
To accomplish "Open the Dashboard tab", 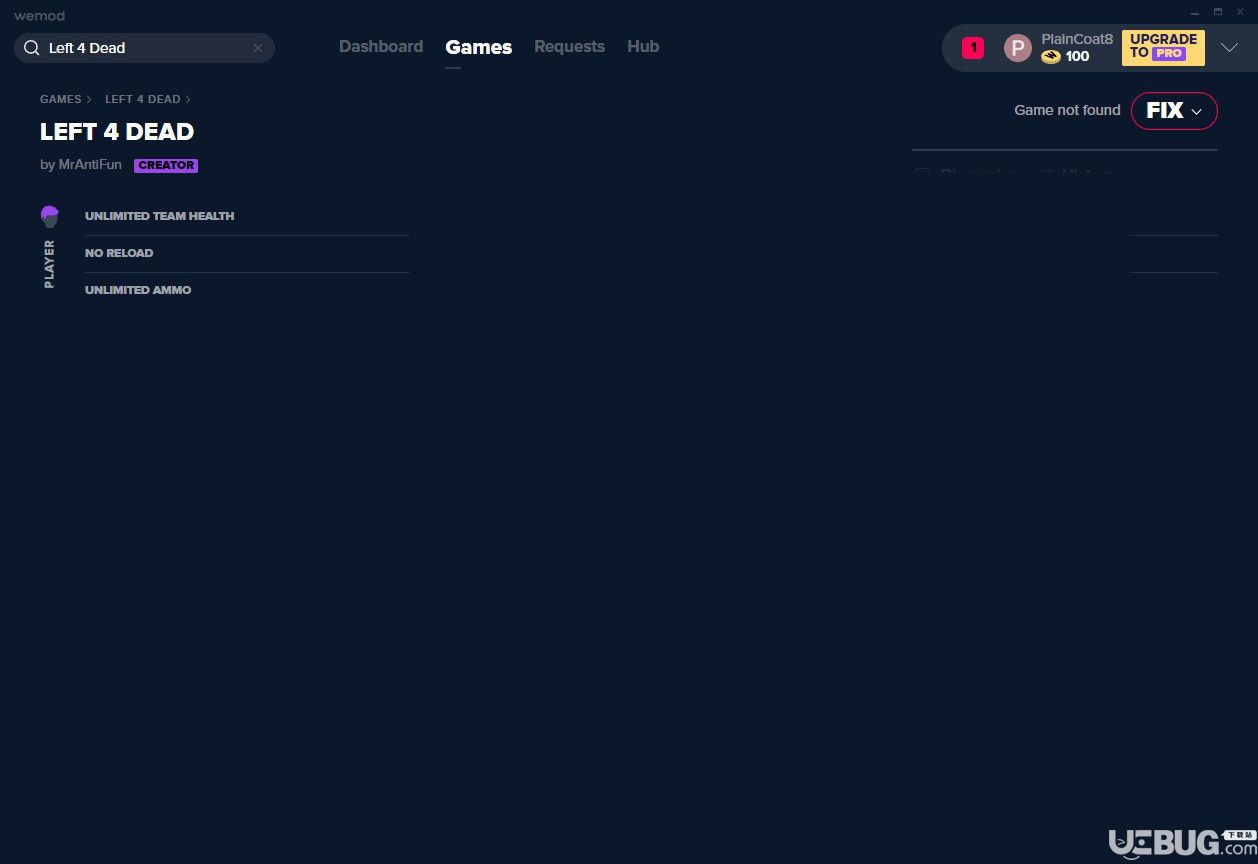I will 381,47.
